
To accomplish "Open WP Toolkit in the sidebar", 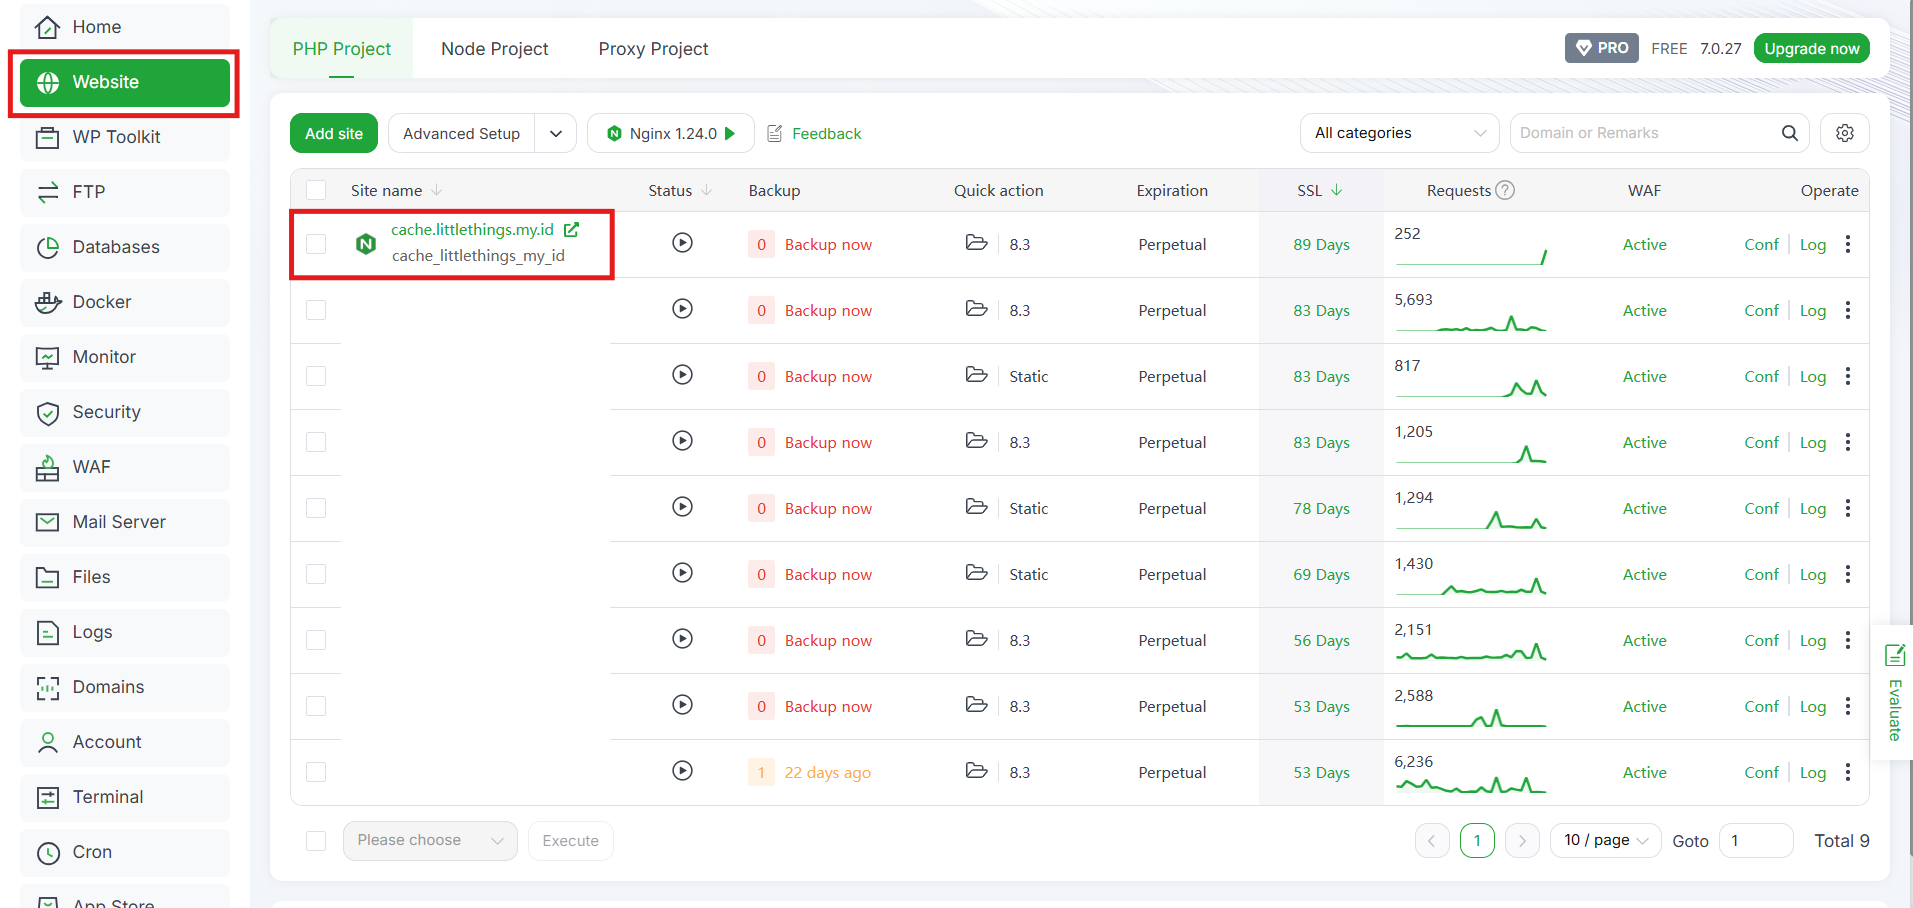I will pos(124,137).
